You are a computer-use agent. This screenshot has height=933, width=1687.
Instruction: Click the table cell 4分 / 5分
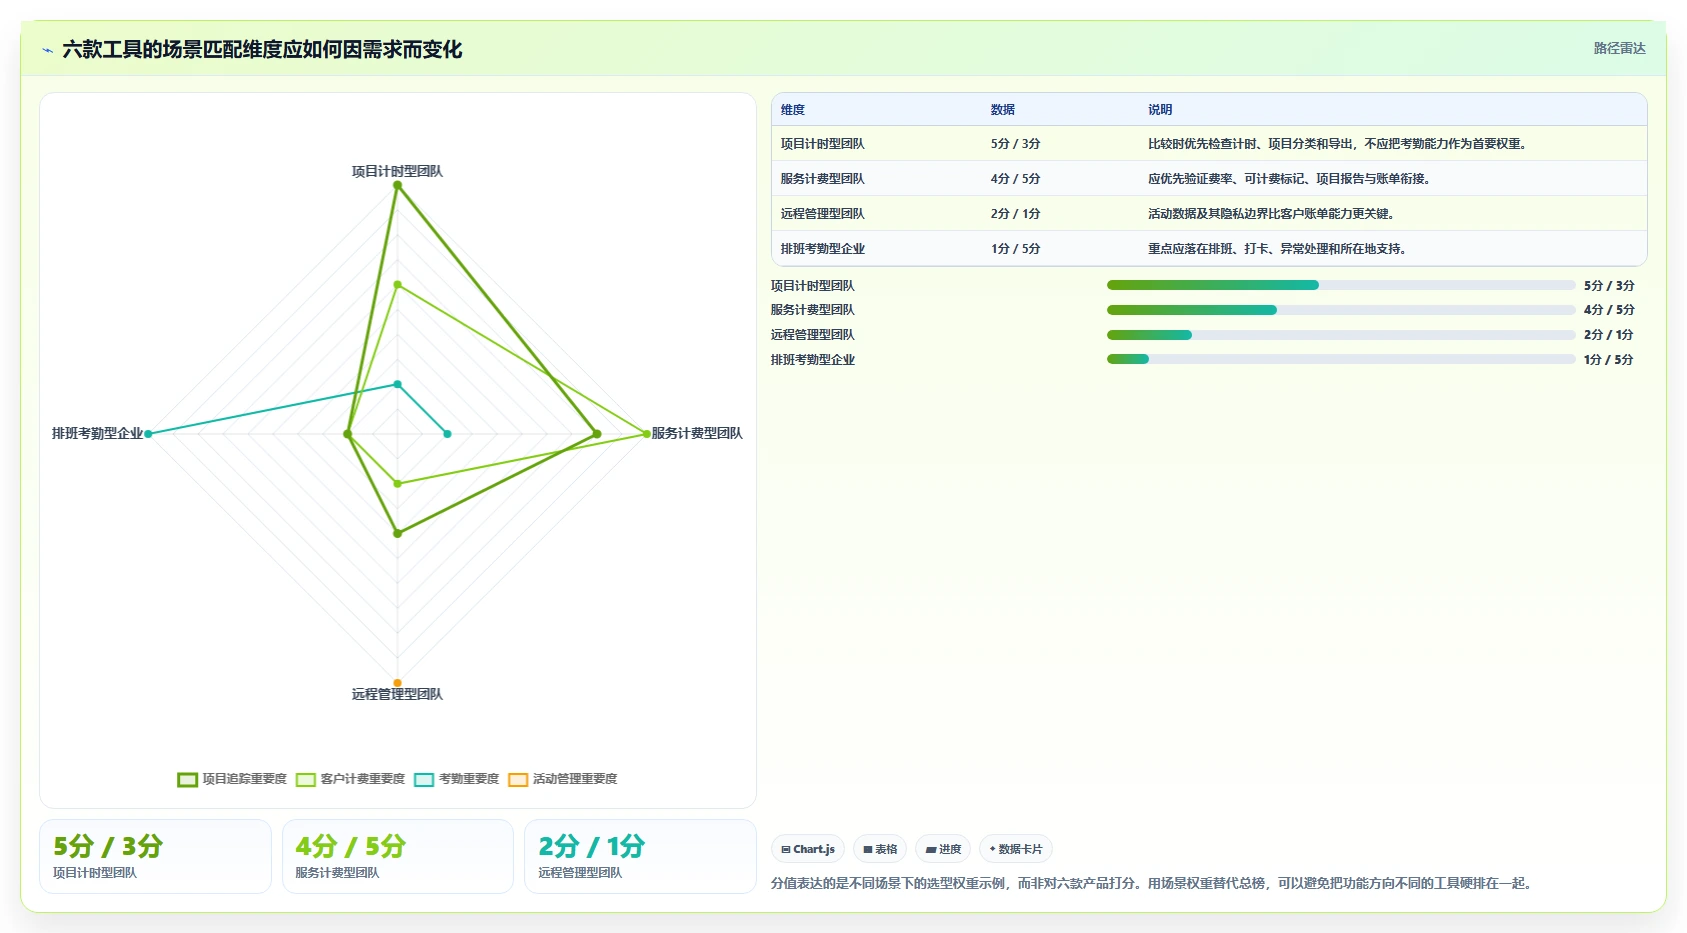[1015, 179]
